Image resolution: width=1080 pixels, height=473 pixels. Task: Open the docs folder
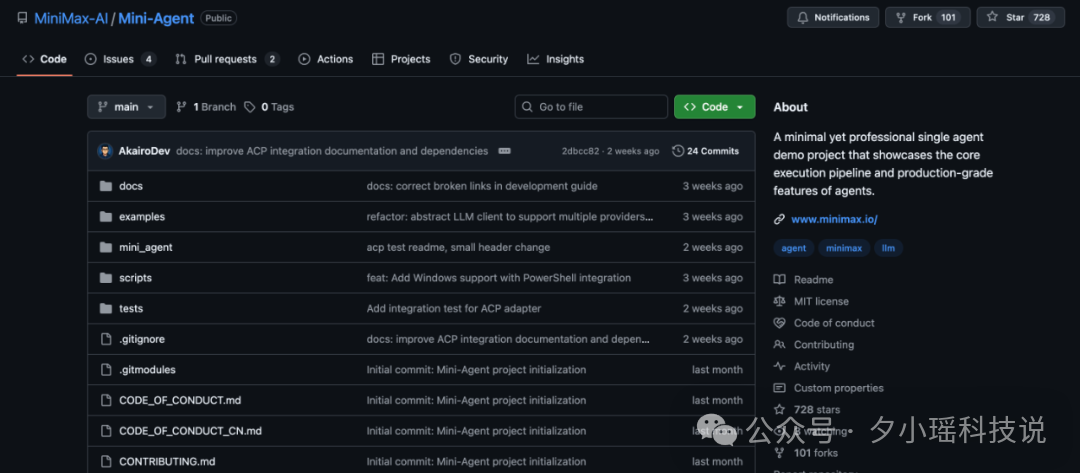click(x=131, y=186)
